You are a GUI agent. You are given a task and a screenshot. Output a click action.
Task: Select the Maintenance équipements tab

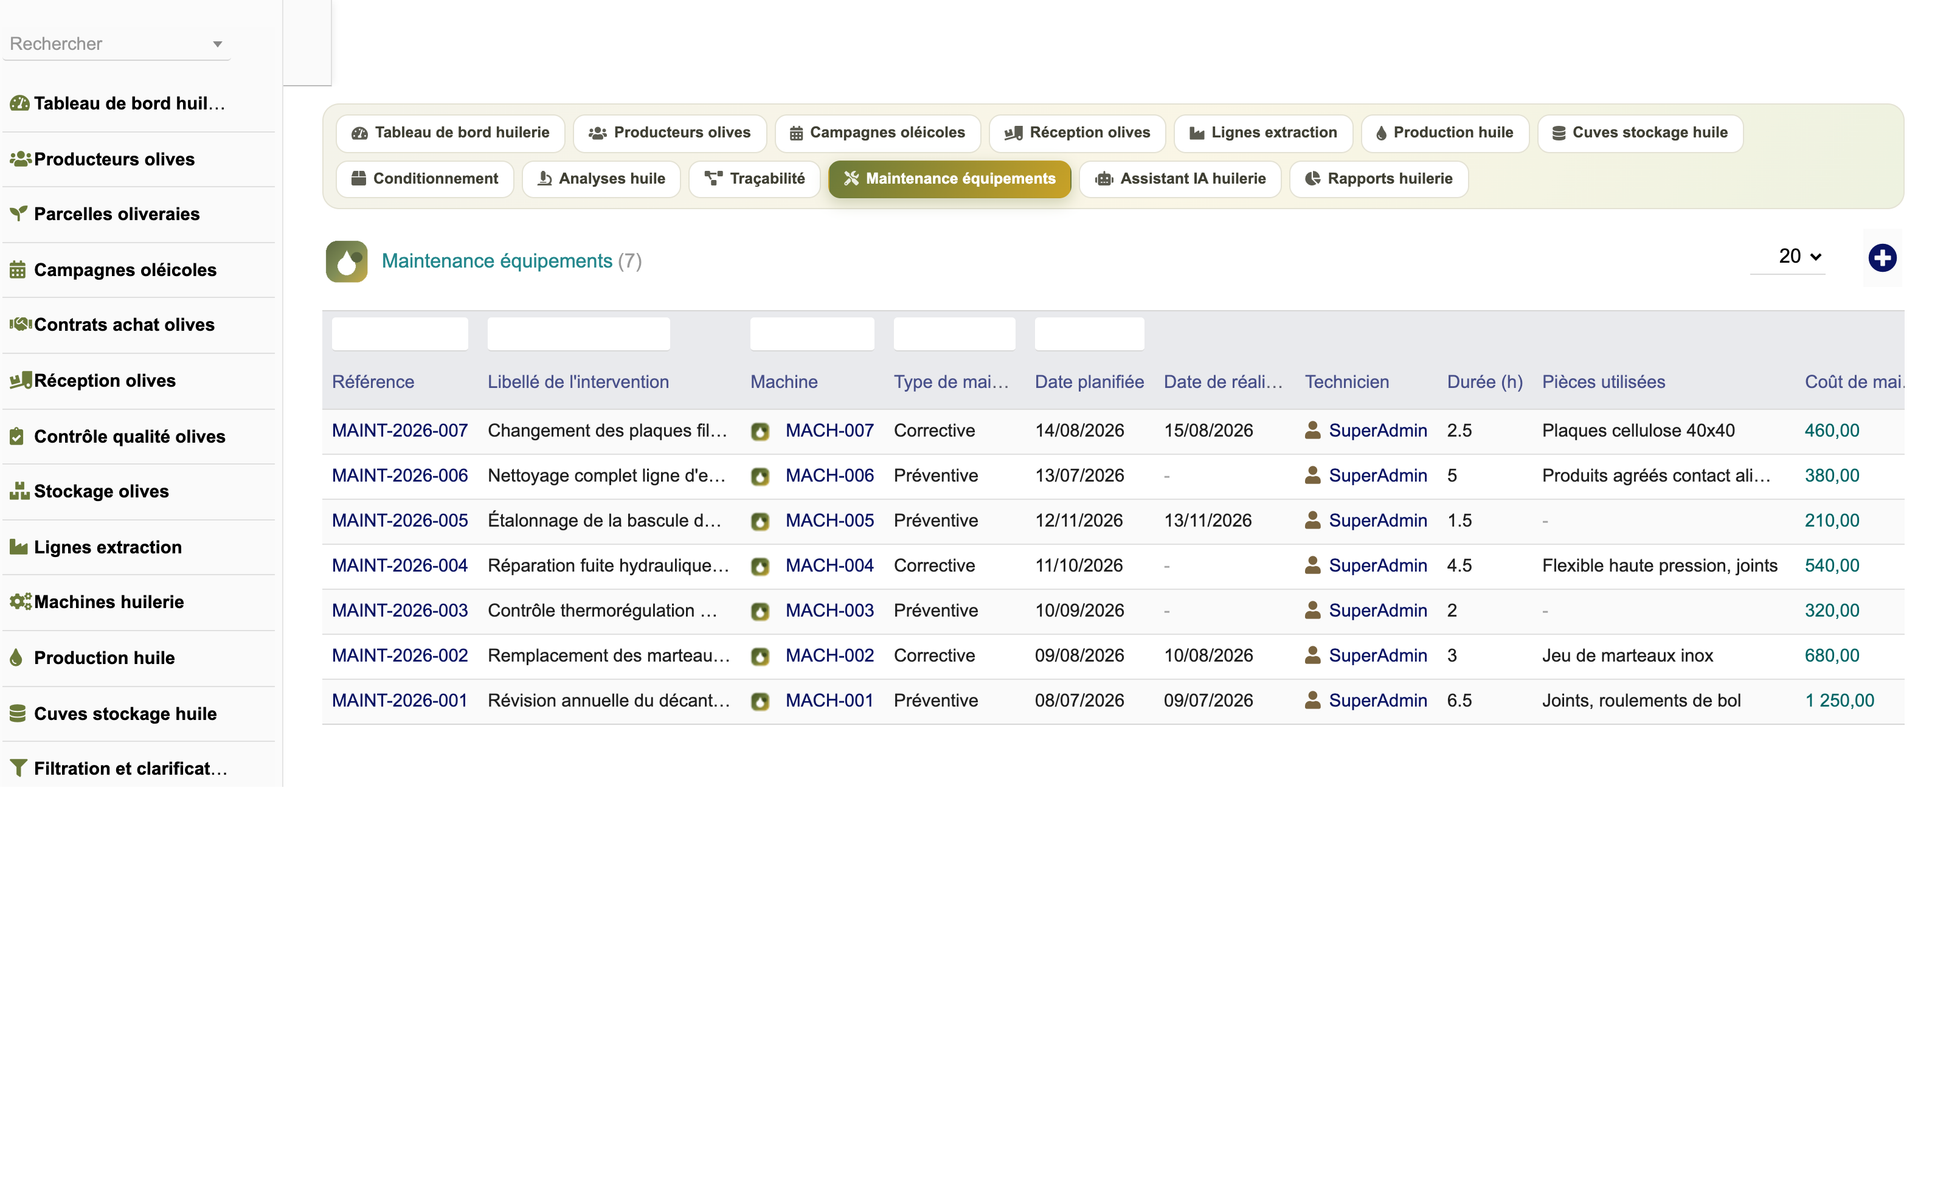950,179
